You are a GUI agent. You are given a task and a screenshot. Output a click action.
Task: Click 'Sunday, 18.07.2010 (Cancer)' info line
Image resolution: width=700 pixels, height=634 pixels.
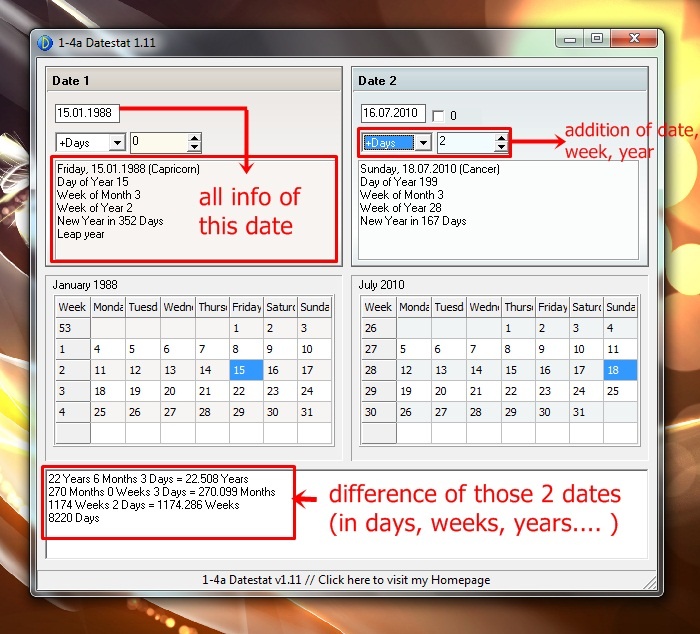click(430, 169)
